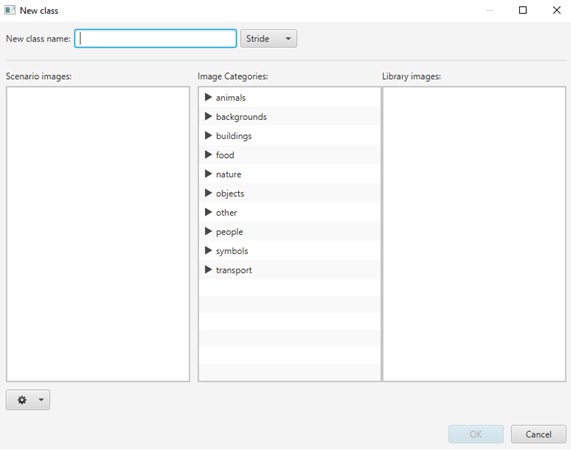
Task: Maximize the New class window
Action: tap(523, 10)
